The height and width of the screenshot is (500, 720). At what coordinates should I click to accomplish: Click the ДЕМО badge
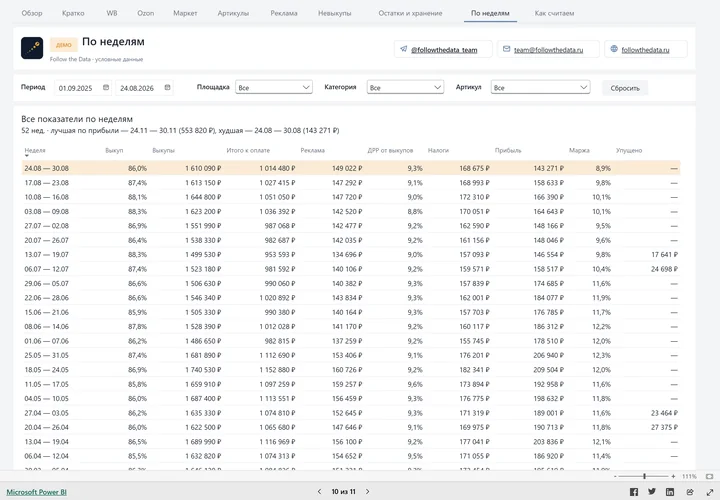(63, 45)
